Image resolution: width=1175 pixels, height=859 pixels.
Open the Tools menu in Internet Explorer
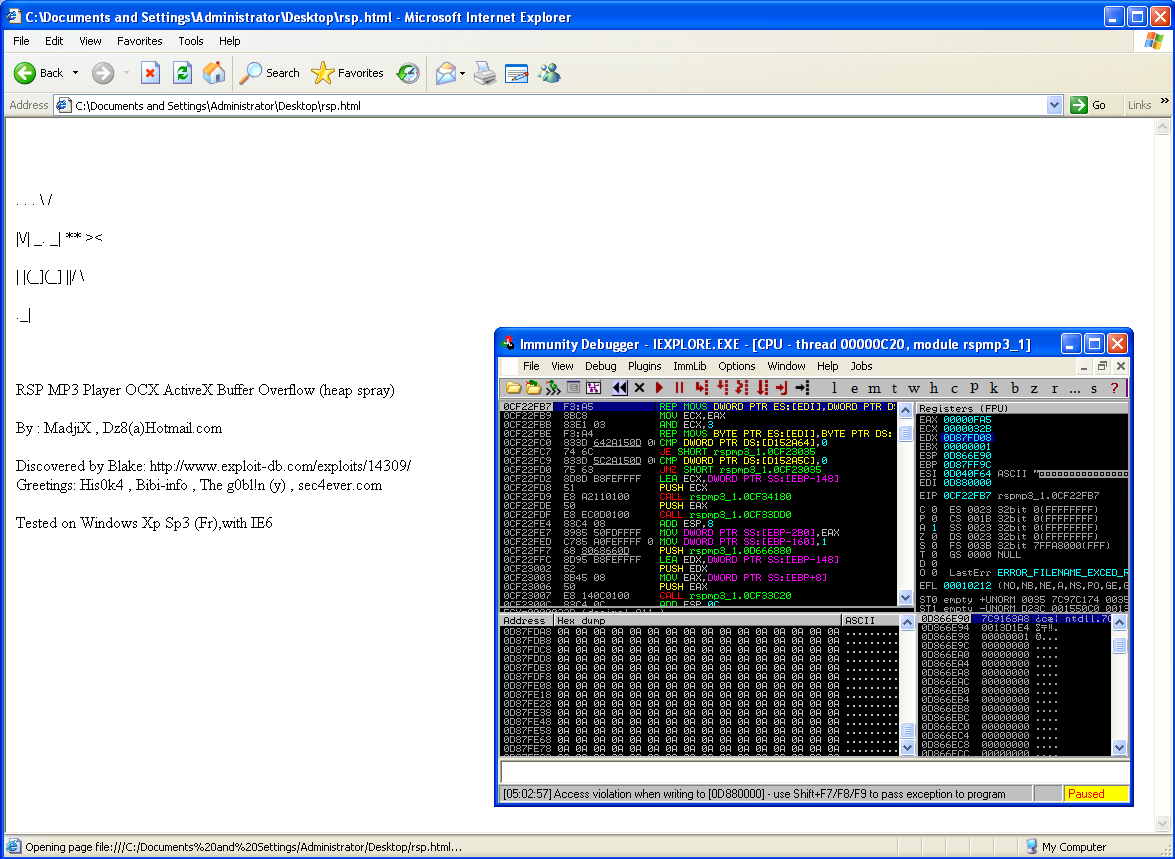(x=190, y=41)
